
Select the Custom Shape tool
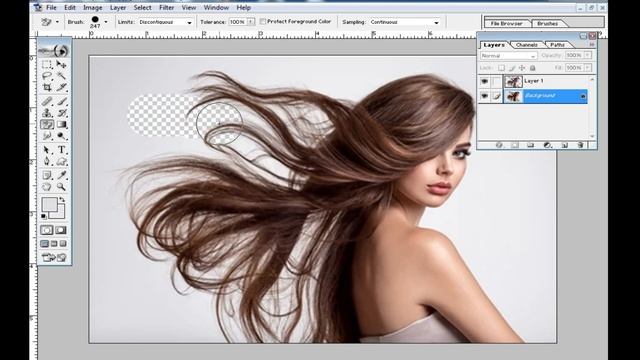pos(61,161)
